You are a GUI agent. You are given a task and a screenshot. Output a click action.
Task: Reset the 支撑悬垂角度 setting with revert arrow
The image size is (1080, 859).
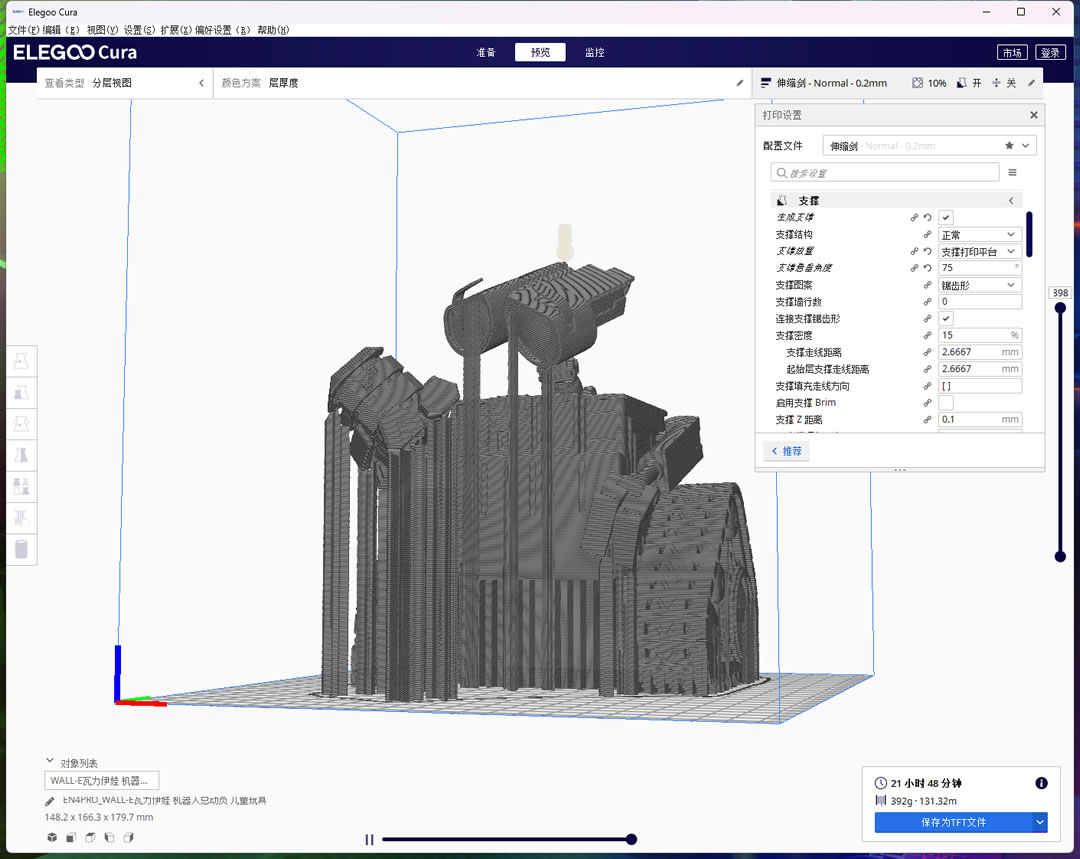pos(928,268)
